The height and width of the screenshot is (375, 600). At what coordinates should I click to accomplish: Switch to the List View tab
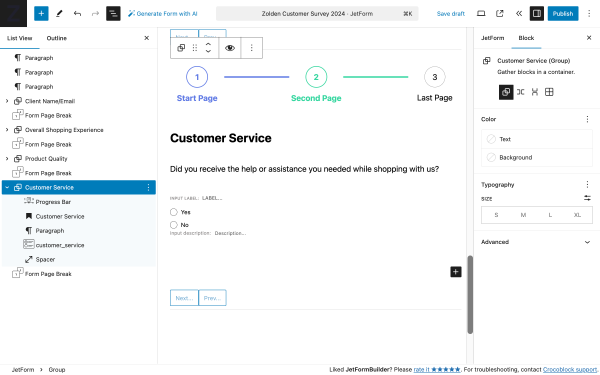[20, 38]
